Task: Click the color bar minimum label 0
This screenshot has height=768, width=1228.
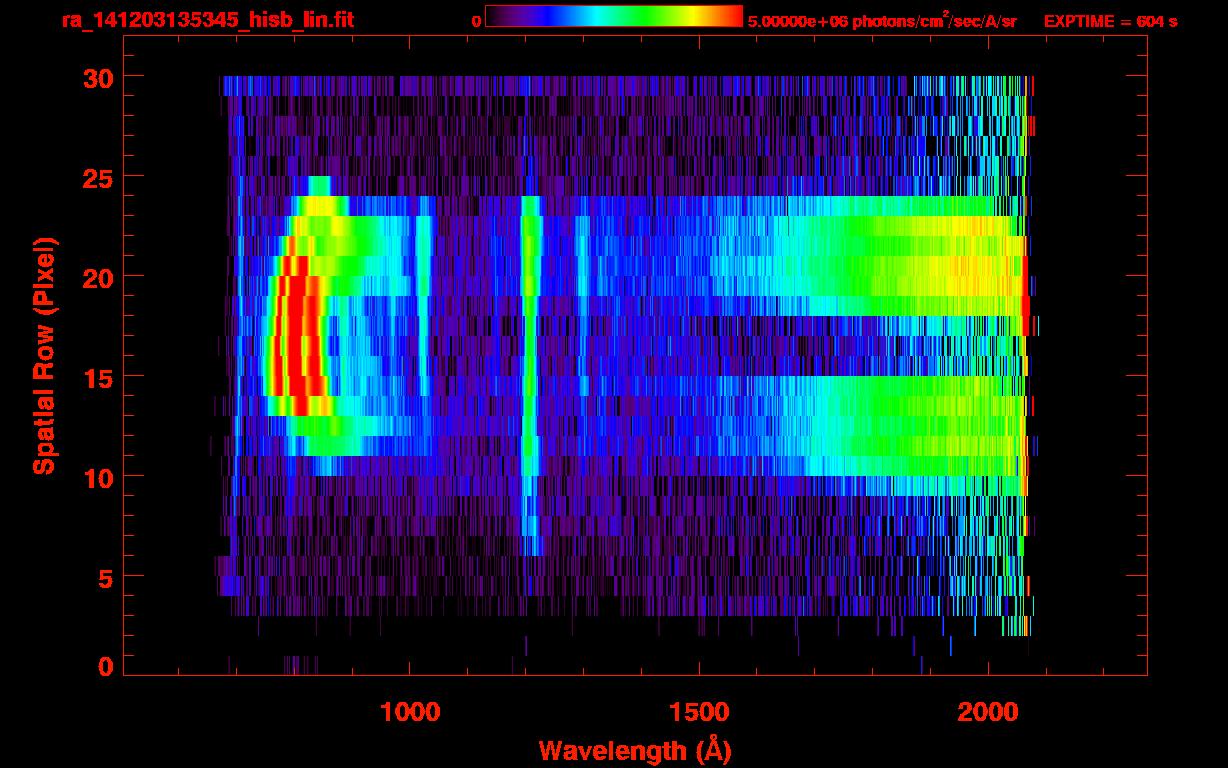Action: click(477, 21)
